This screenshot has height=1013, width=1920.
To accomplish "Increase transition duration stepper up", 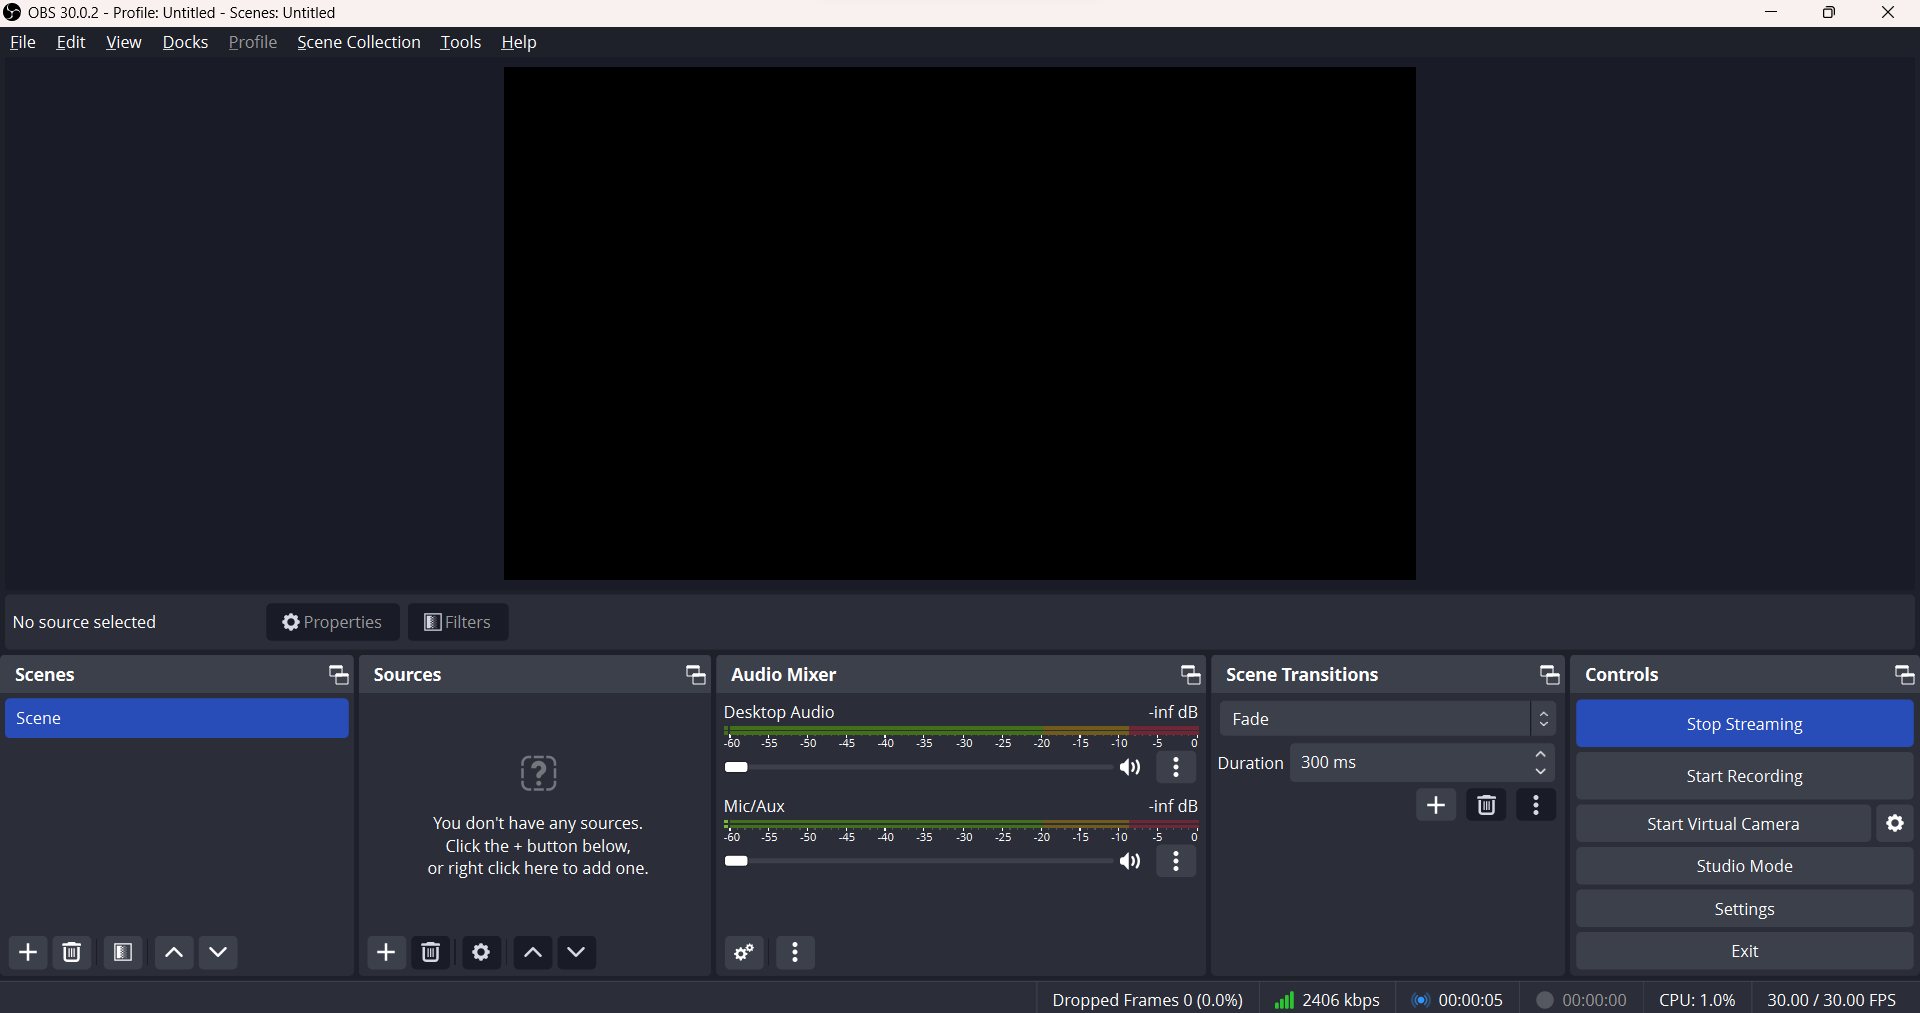I will (1541, 754).
